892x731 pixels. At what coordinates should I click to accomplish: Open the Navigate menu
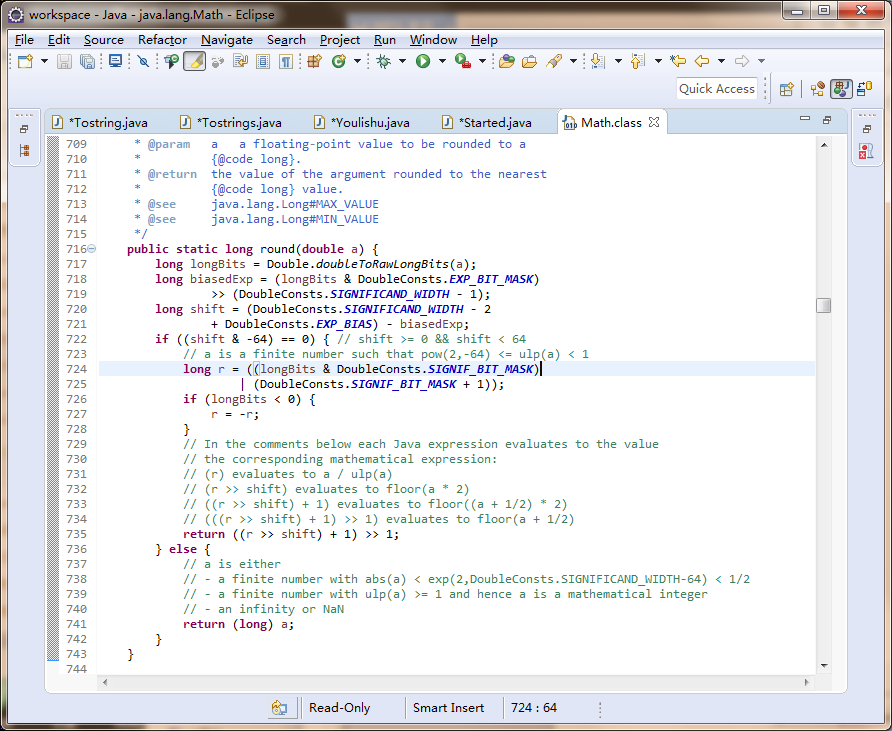227,40
